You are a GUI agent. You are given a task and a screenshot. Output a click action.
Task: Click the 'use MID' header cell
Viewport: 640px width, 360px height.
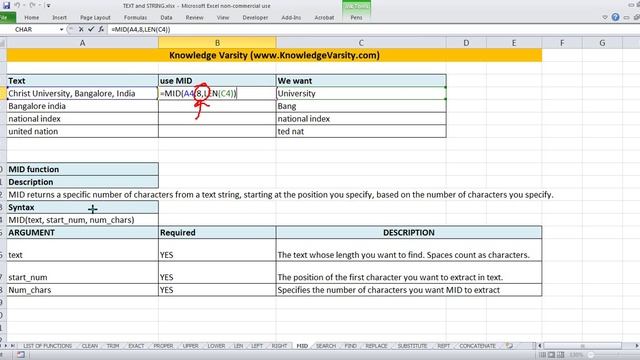(217, 81)
